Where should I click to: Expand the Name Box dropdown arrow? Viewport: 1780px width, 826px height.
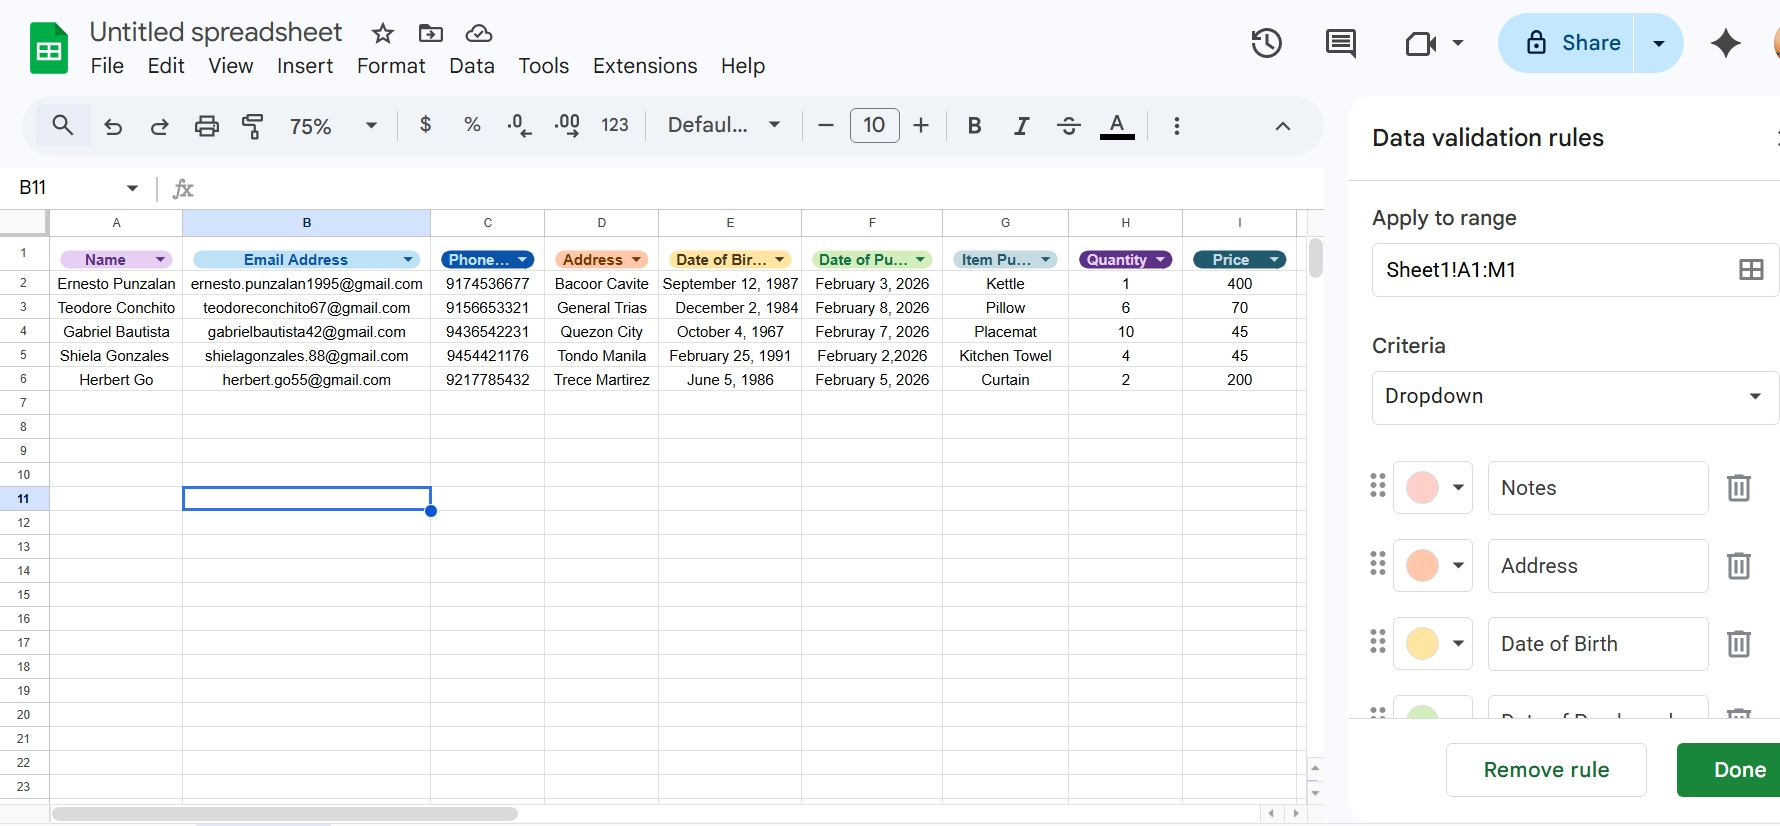tap(132, 188)
